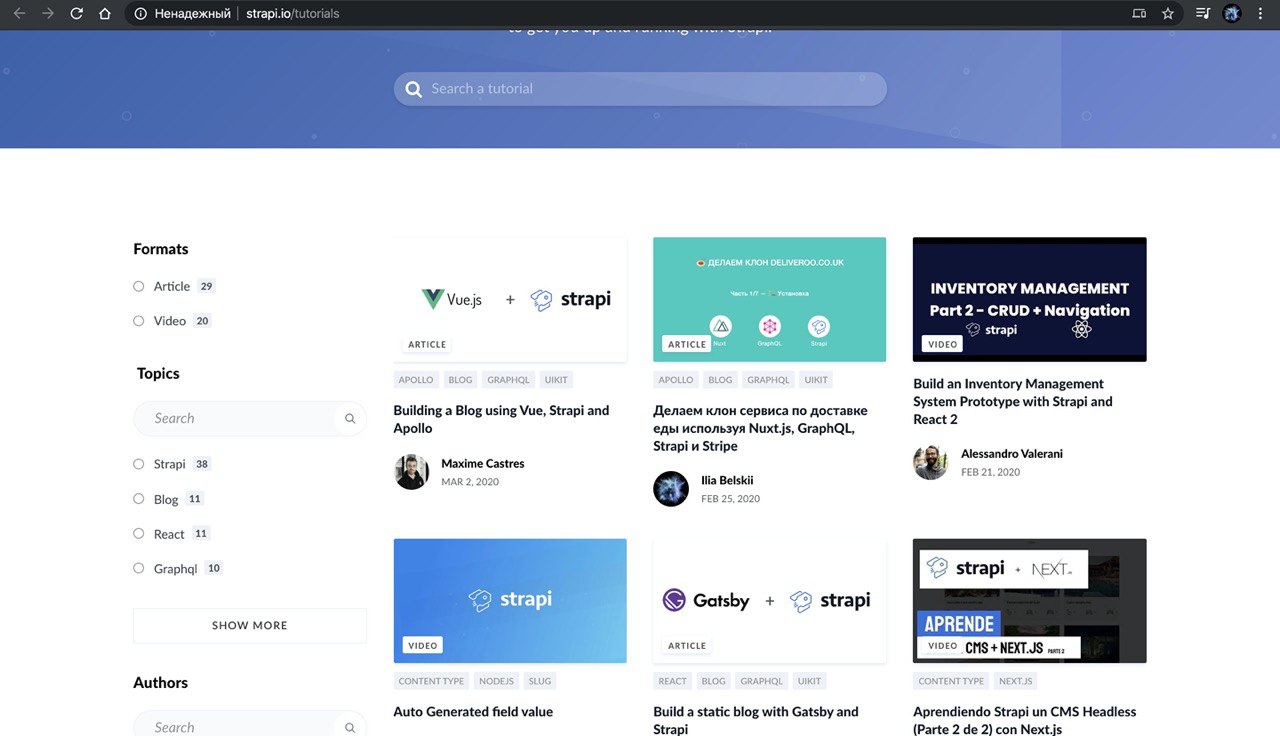Image resolution: width=1280 pixels, height=736 pixels.
Task: Click BLOG tag under Nuxt delivery card
Action: [720, 380]
